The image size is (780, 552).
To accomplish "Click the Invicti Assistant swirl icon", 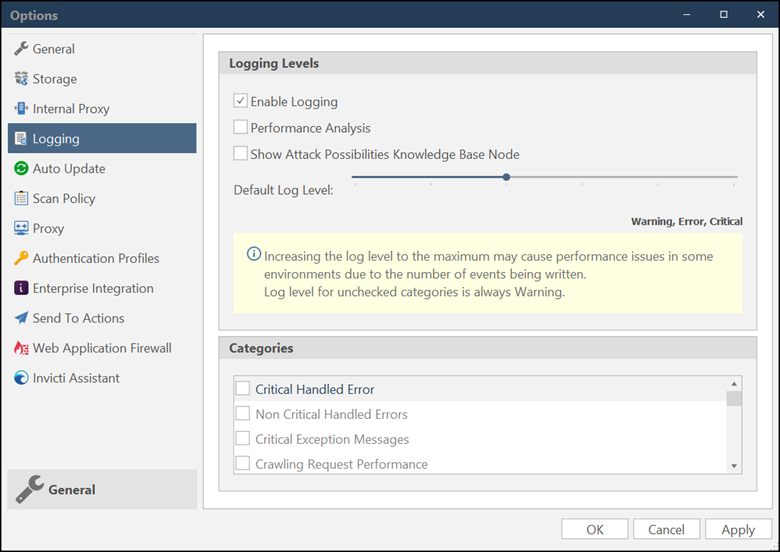I will point(21,378).
